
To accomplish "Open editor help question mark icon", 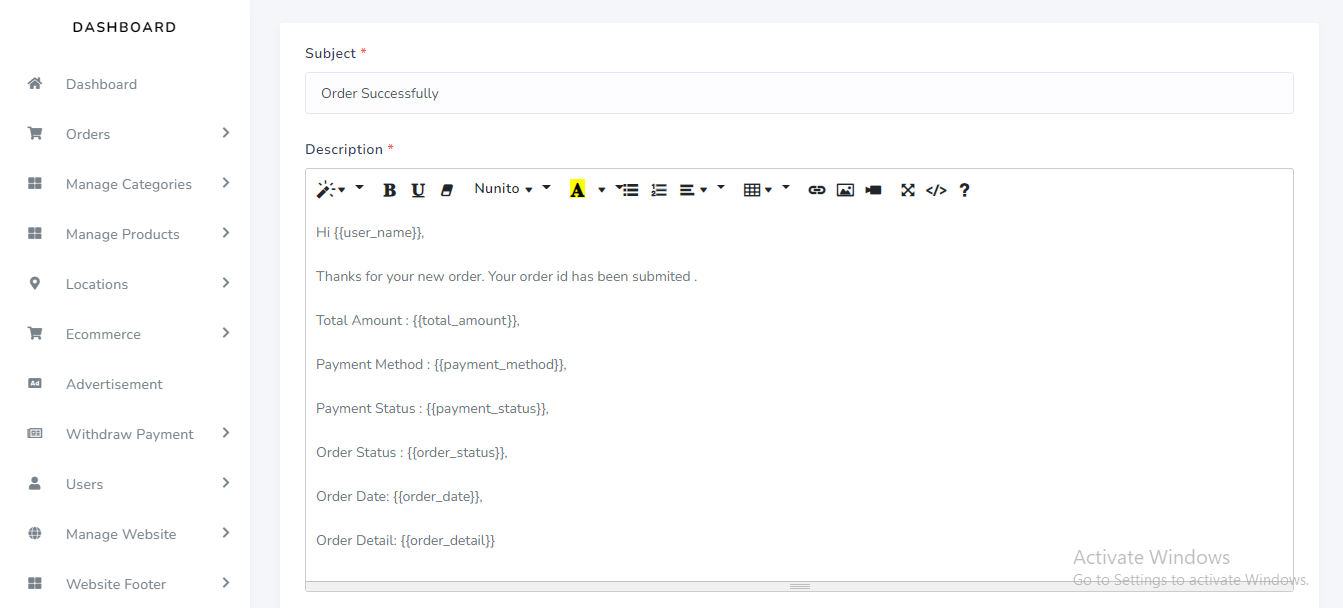I will click(x=964, y=190).
